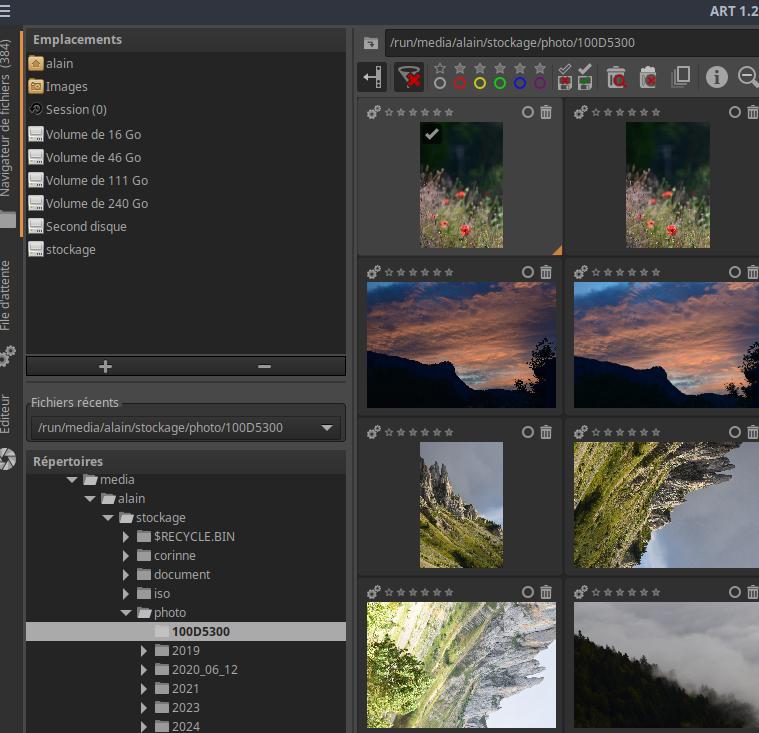759x733 pixels.
Task: Select the foggy forest thumbnail
Action: (666, 665)
